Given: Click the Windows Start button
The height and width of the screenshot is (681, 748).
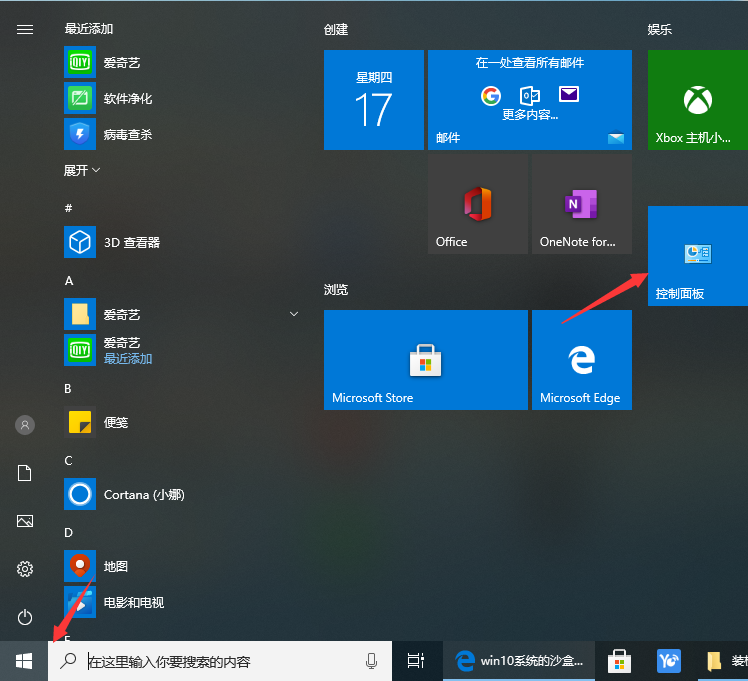Looking at the screenshot, I should tap(24, 661).
